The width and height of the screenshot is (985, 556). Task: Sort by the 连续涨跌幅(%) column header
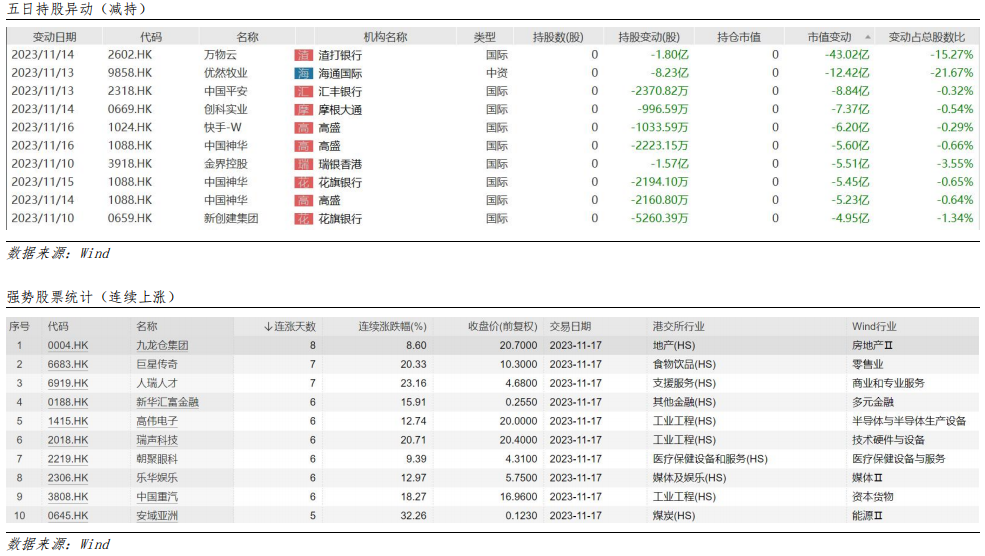coord(393,327)
